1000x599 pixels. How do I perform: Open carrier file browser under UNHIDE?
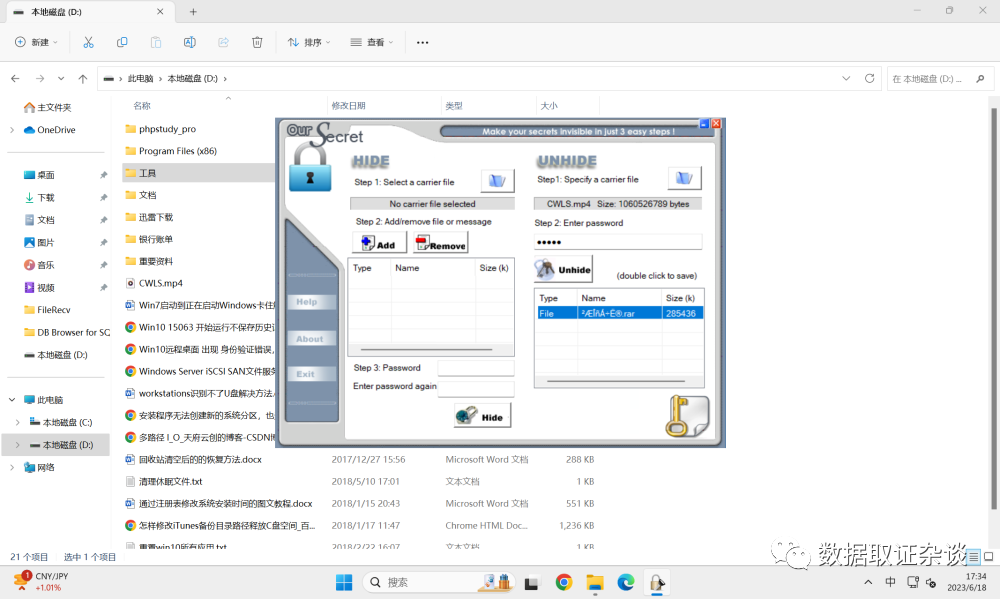pyautogui.click(x=684, y=178)
